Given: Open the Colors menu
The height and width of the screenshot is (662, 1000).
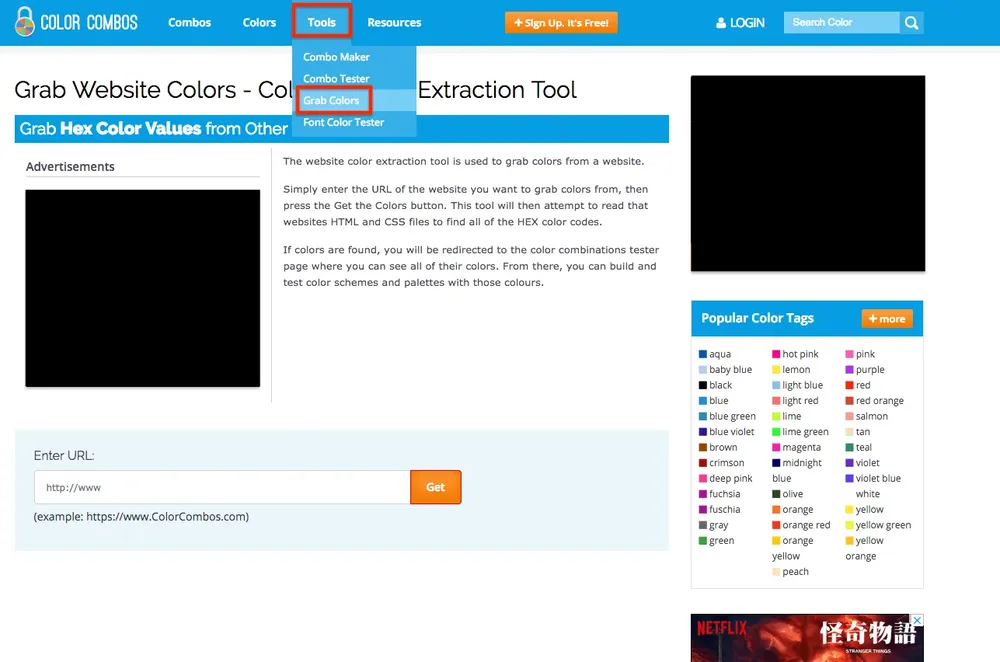Looking at the screenshot, I should pos(259,22).
